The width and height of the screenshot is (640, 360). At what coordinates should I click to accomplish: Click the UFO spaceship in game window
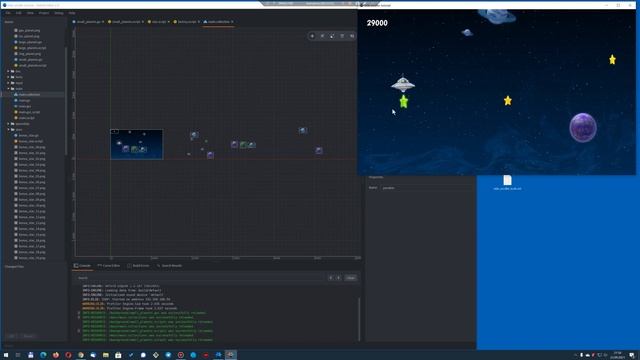[403, 83]
